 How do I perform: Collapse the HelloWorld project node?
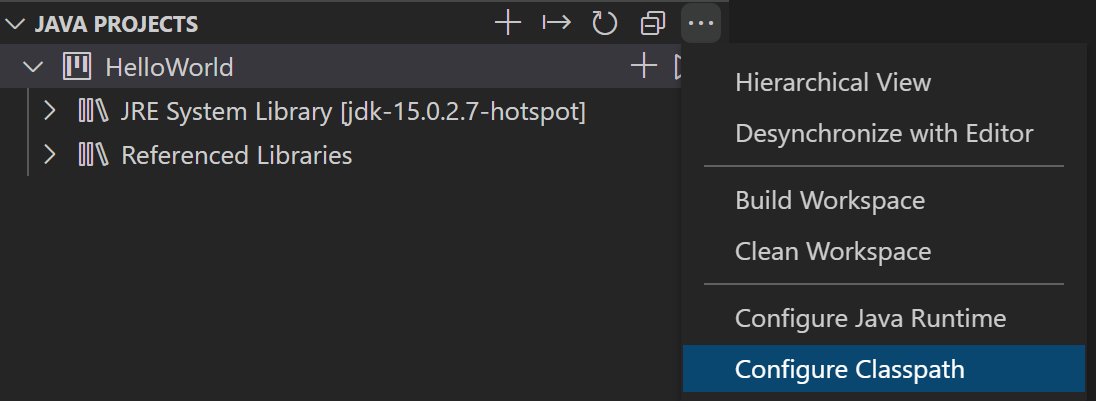point(33,68)
